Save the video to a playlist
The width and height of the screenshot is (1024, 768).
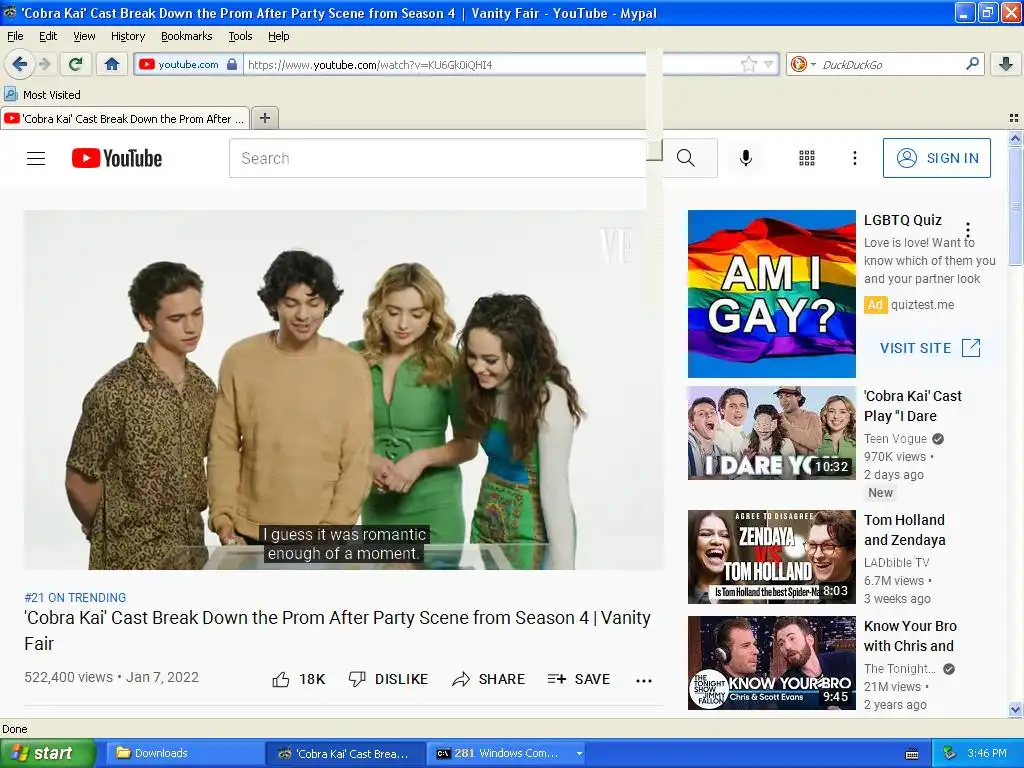579,679
